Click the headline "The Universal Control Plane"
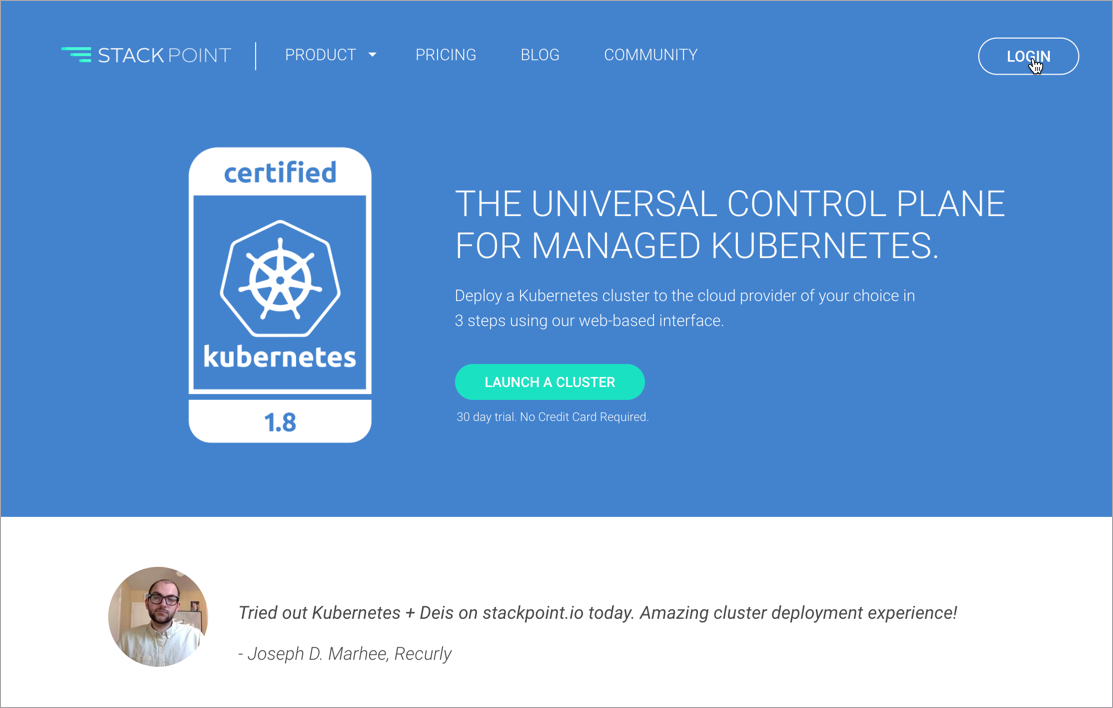 [730, 204]
